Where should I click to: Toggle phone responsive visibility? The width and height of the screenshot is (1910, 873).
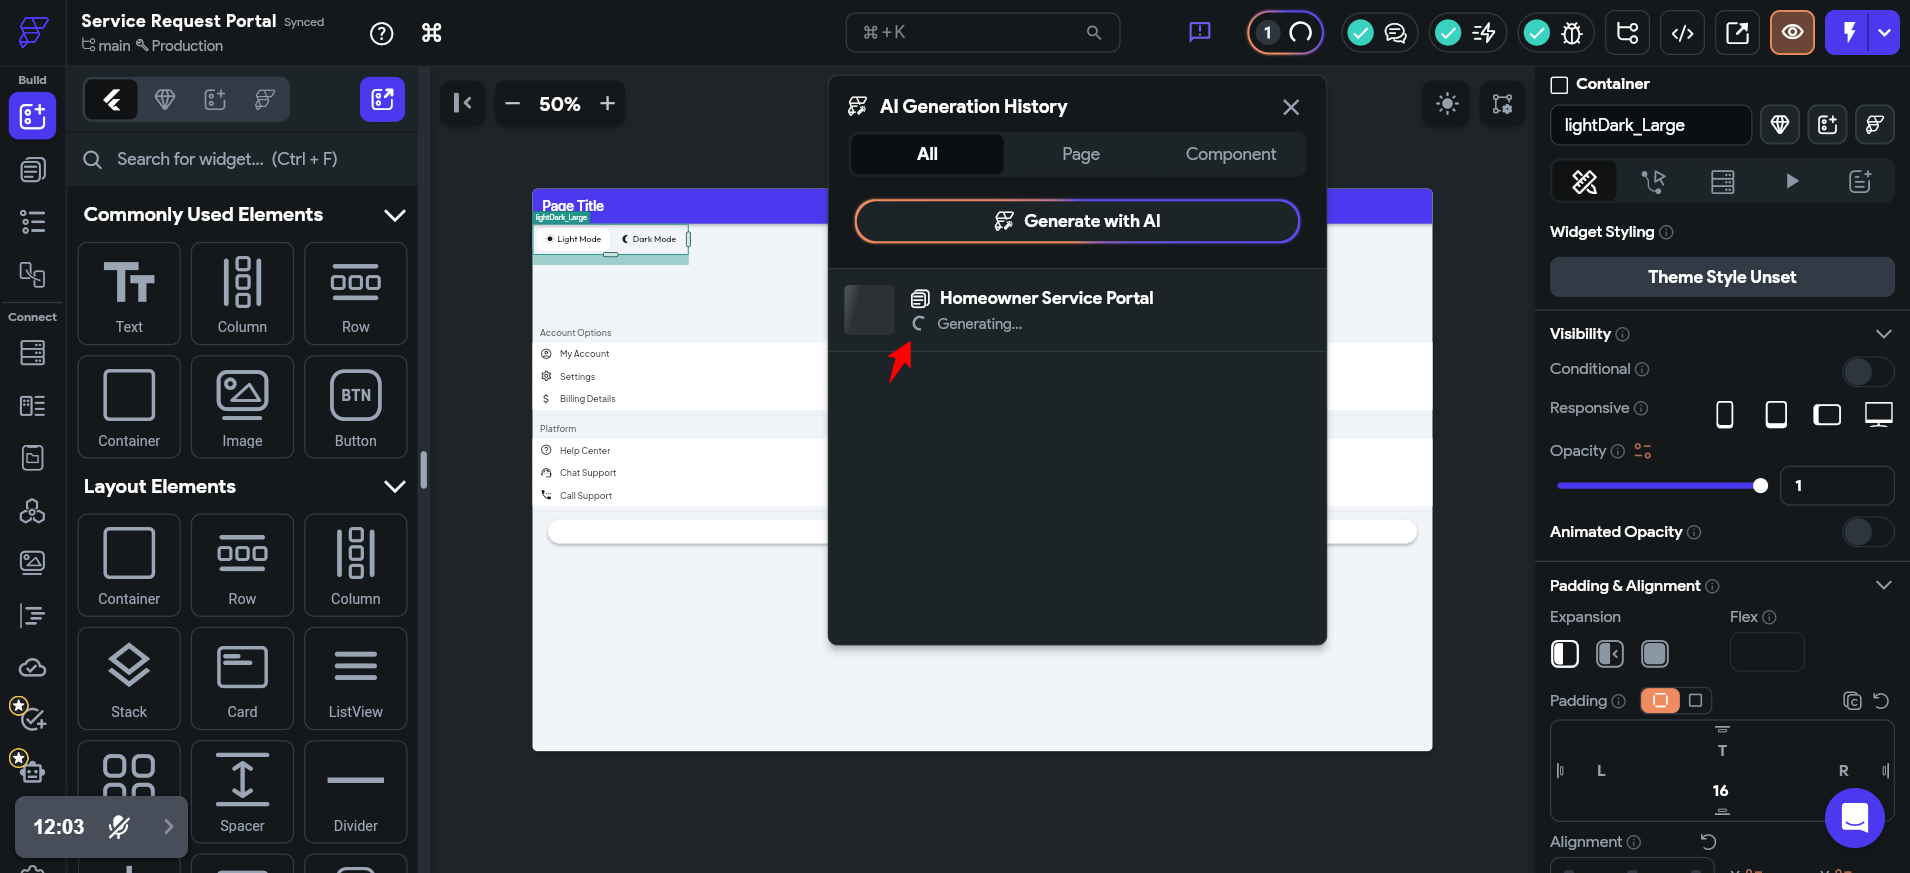[1725, 414]
